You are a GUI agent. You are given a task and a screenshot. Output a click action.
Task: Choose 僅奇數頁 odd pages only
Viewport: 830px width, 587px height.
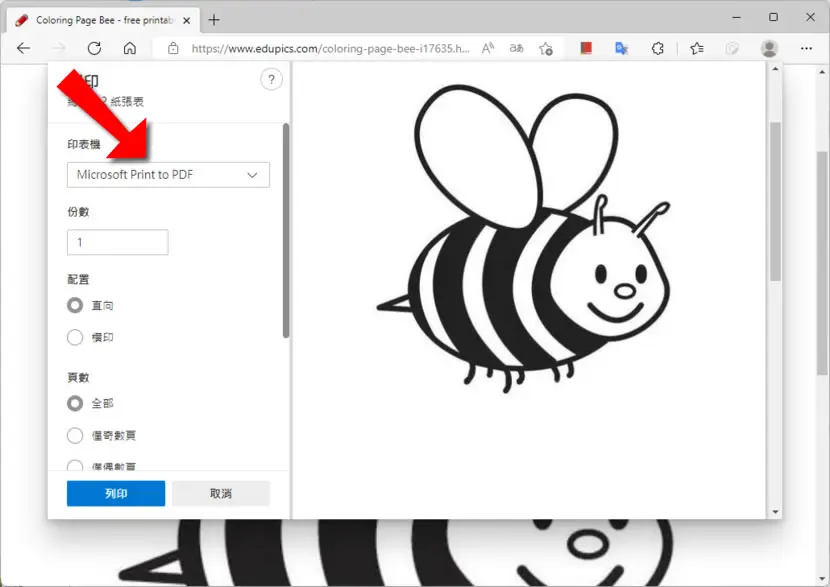(75, 435)
